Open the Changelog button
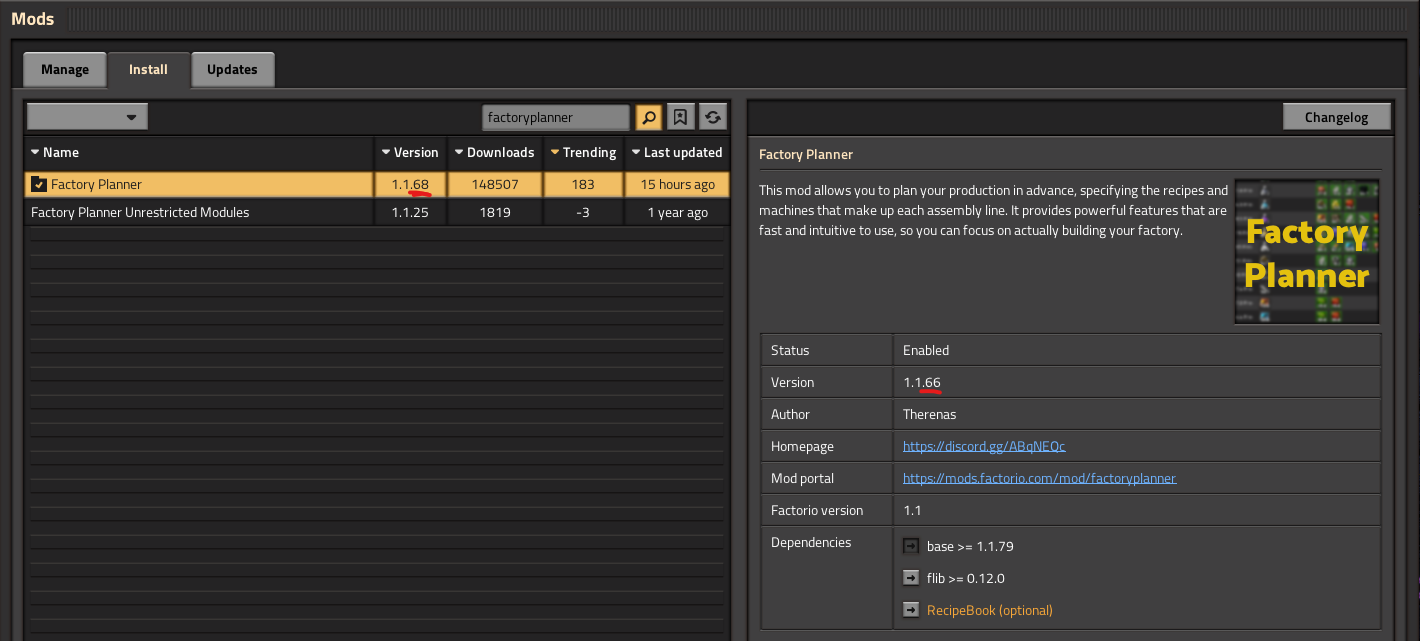The height and width of the screenshot is (641, 1420). 1336,117
